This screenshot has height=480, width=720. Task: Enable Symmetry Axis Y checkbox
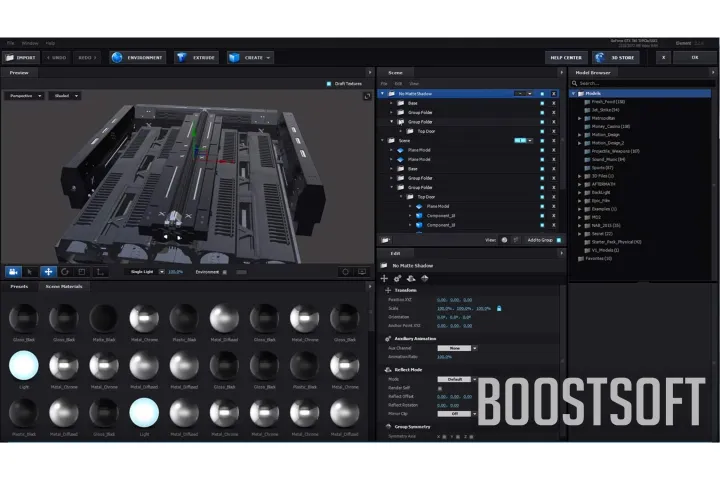pyautogui.click(x=458, y=436)
